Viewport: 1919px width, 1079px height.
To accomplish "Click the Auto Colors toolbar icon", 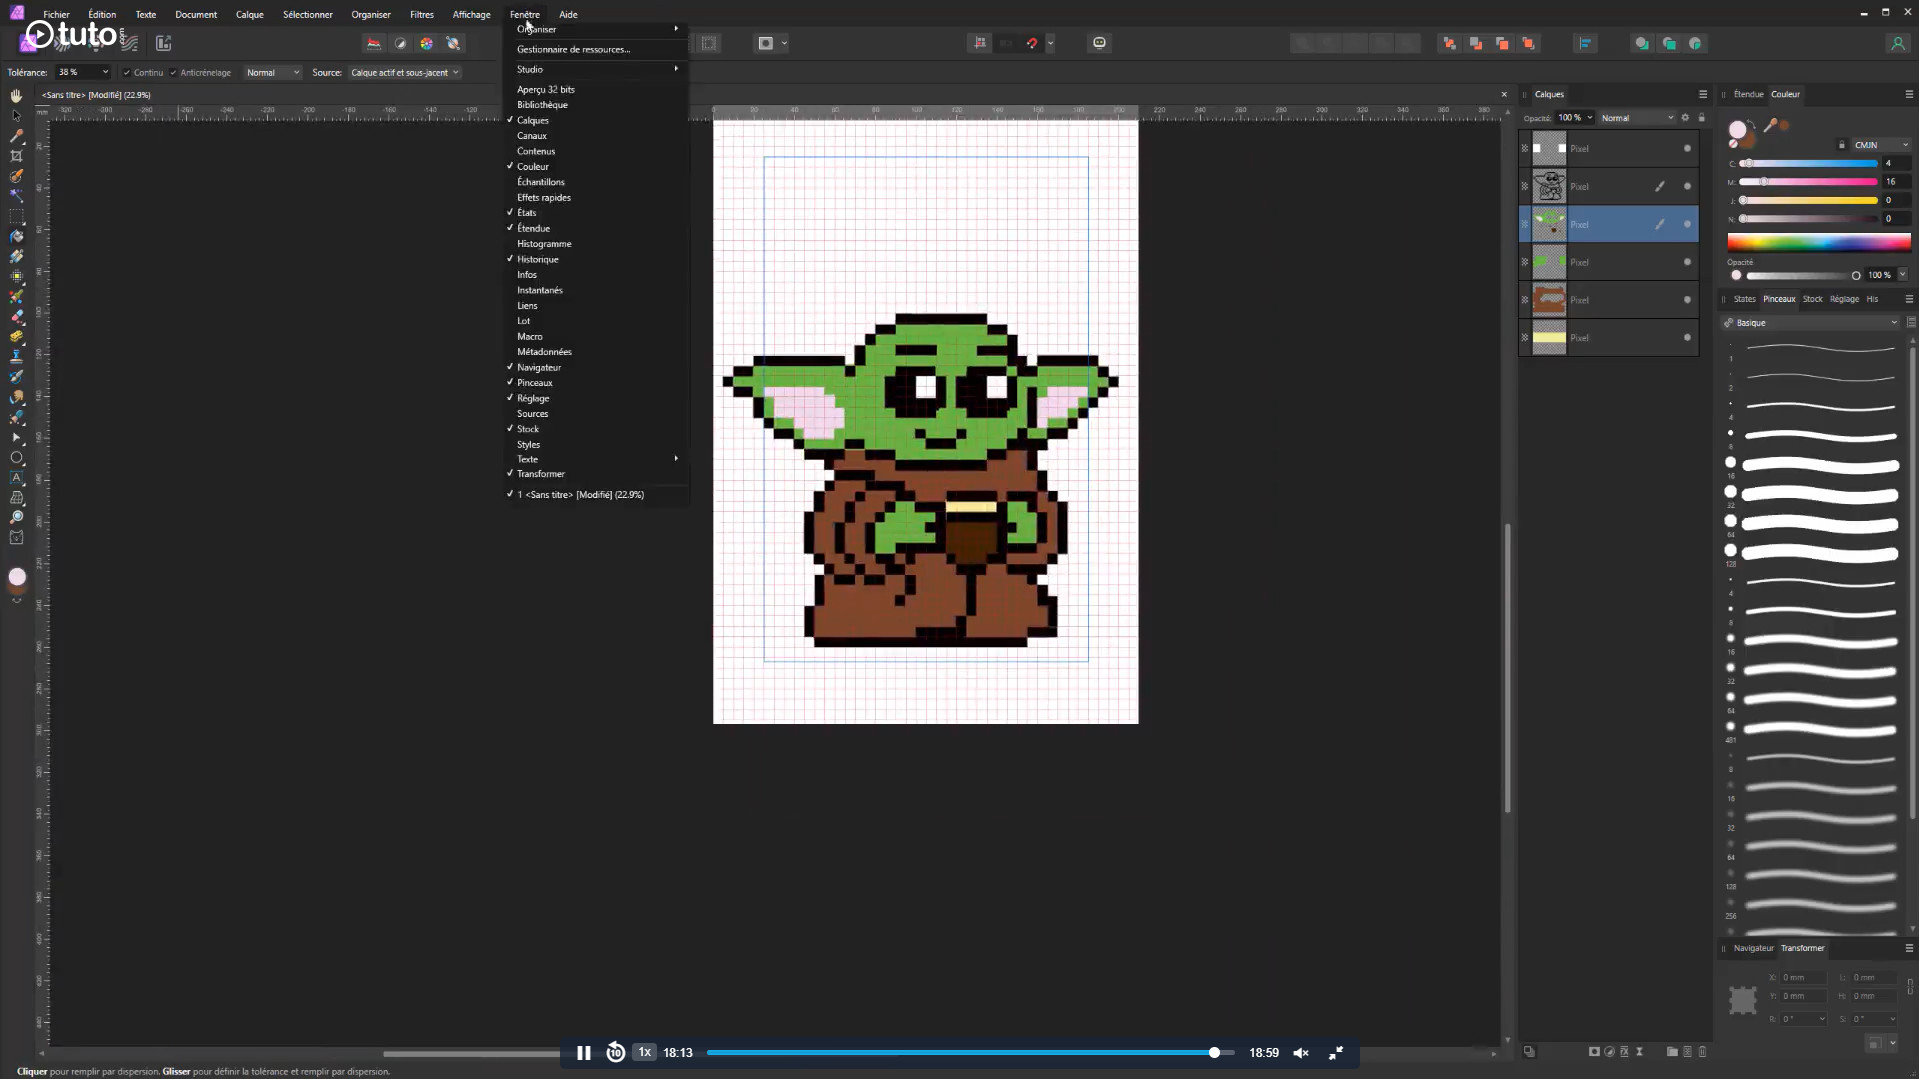I will [x=427, y=43].
